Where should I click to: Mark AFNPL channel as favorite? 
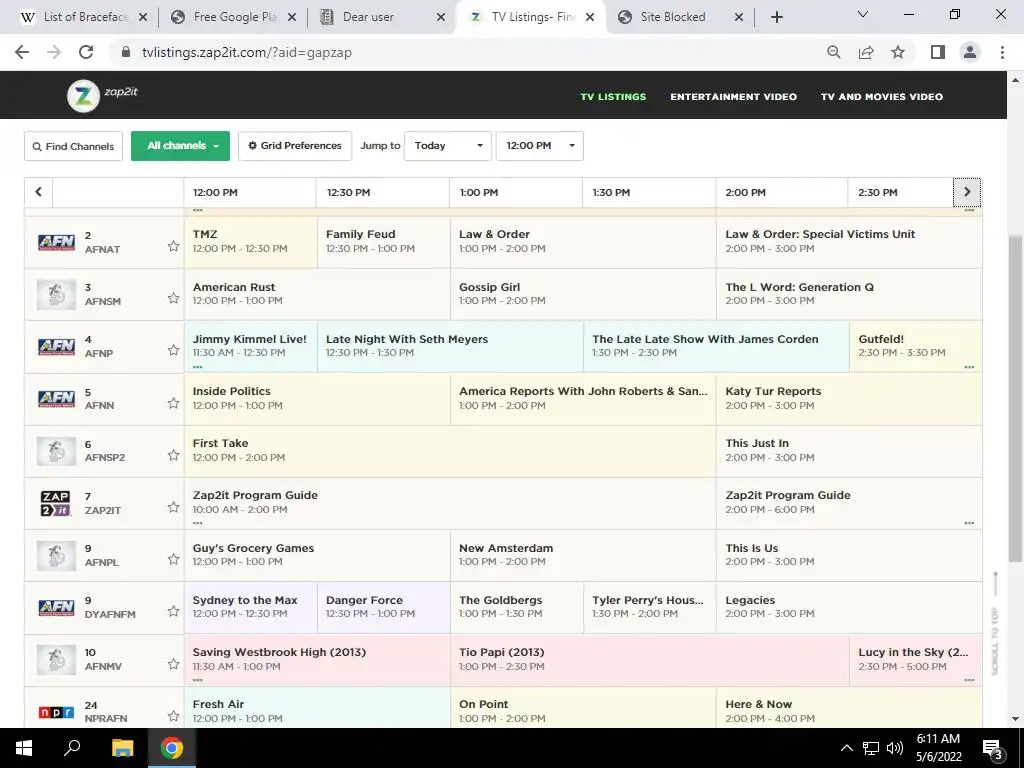point(173,560)
